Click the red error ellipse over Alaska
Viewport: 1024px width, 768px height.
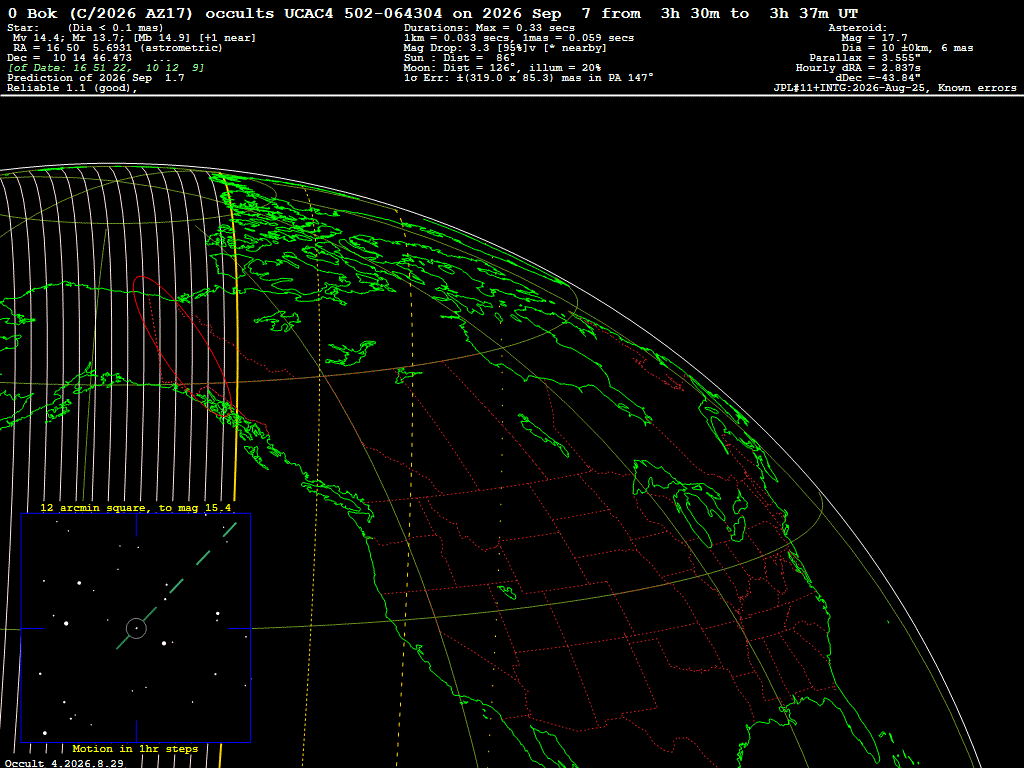182,346
